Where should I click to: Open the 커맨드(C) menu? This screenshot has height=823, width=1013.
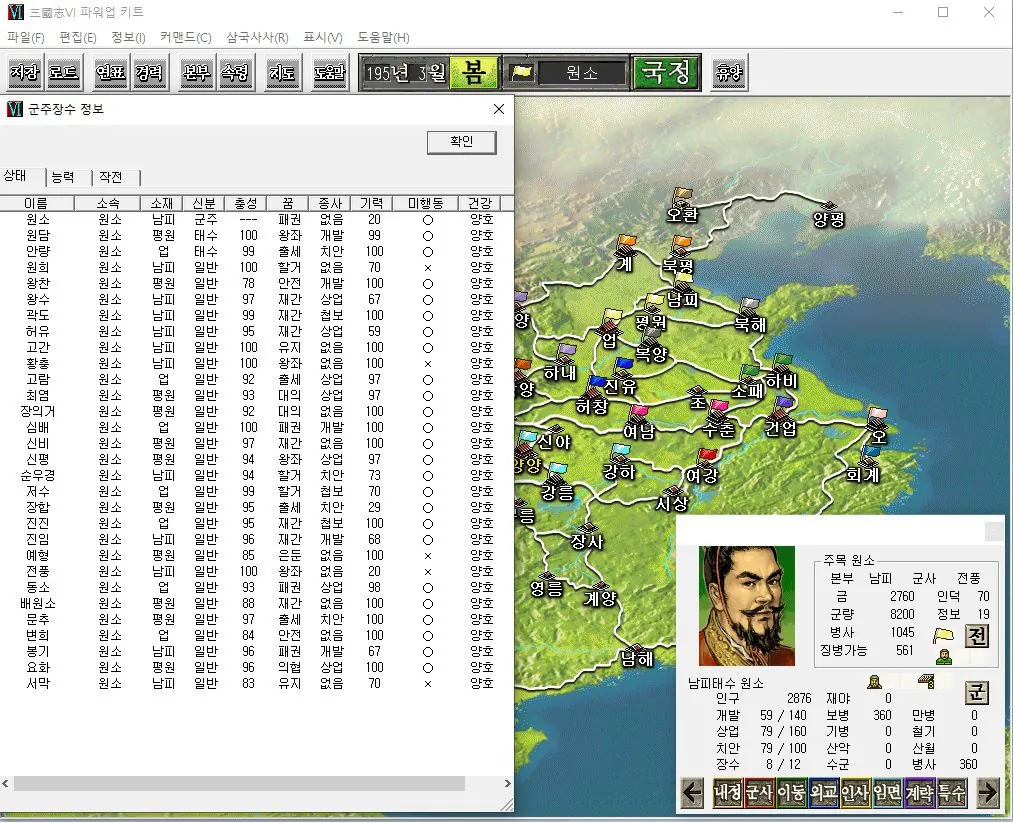click(x=186, y=37)
